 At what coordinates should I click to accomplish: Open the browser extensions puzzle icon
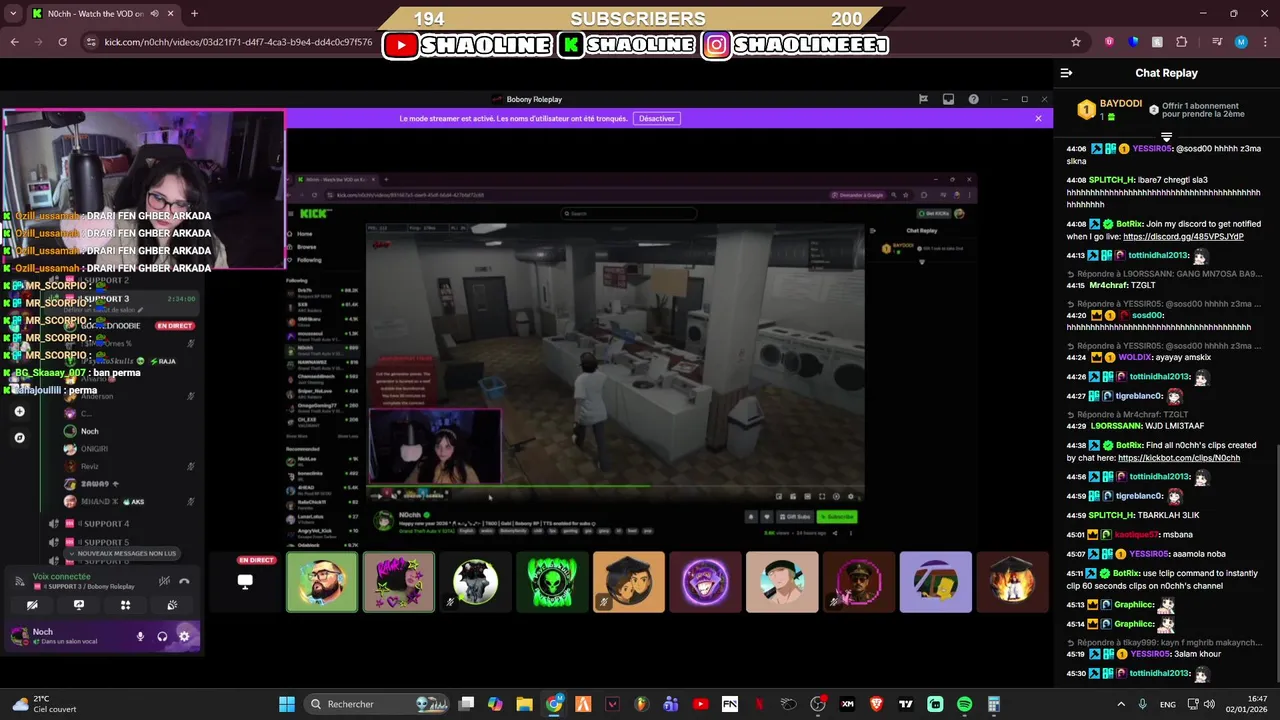tap(1182, 42)
